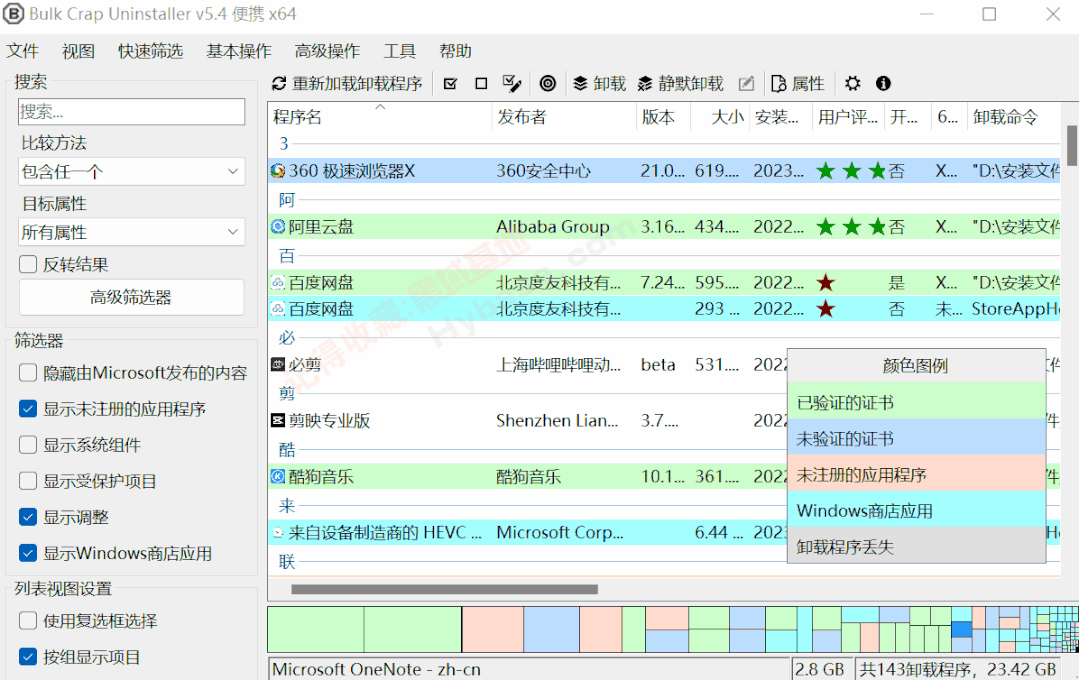Click the 360 极速浏览器X app icon
The height and width of the screenshot is (680, 1079).
(x=278, y=171)
